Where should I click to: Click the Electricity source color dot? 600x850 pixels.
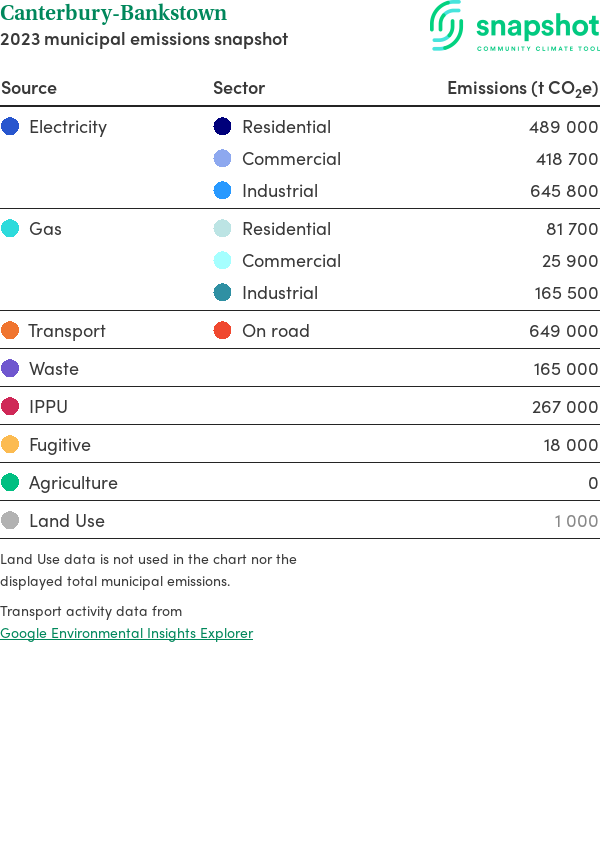click(10, 127)
